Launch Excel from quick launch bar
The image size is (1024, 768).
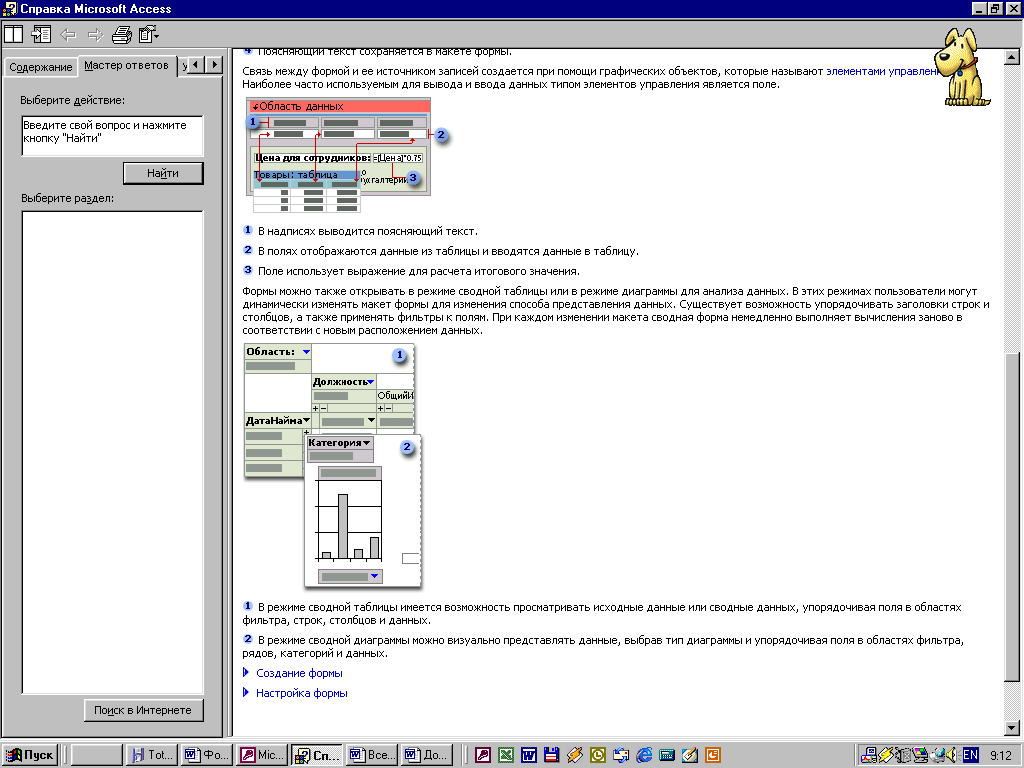(x=505, y=755)
